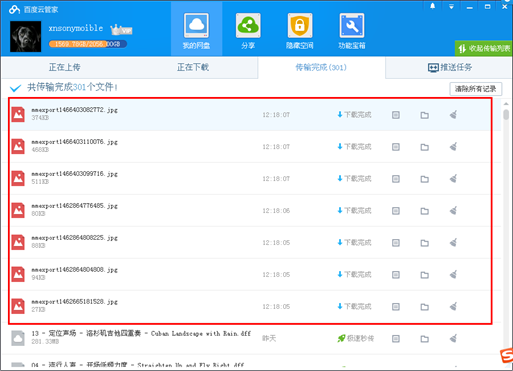Clear record of mmexport1462864776485.jpg with broom icon
Image resolution: width=513 pixels, height=371 pixels.
click(x=453, y=211)
